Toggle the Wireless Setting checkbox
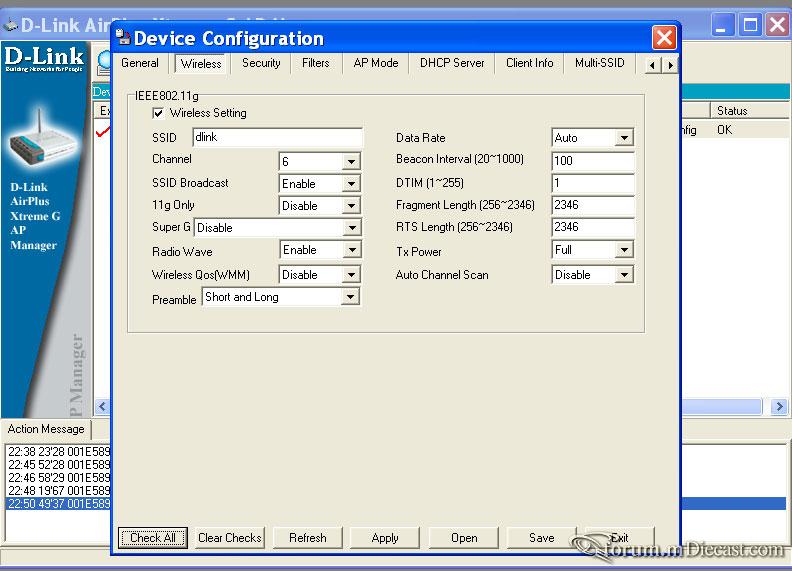The height and width of the screenshot is (571, 792). coord(158,113)
